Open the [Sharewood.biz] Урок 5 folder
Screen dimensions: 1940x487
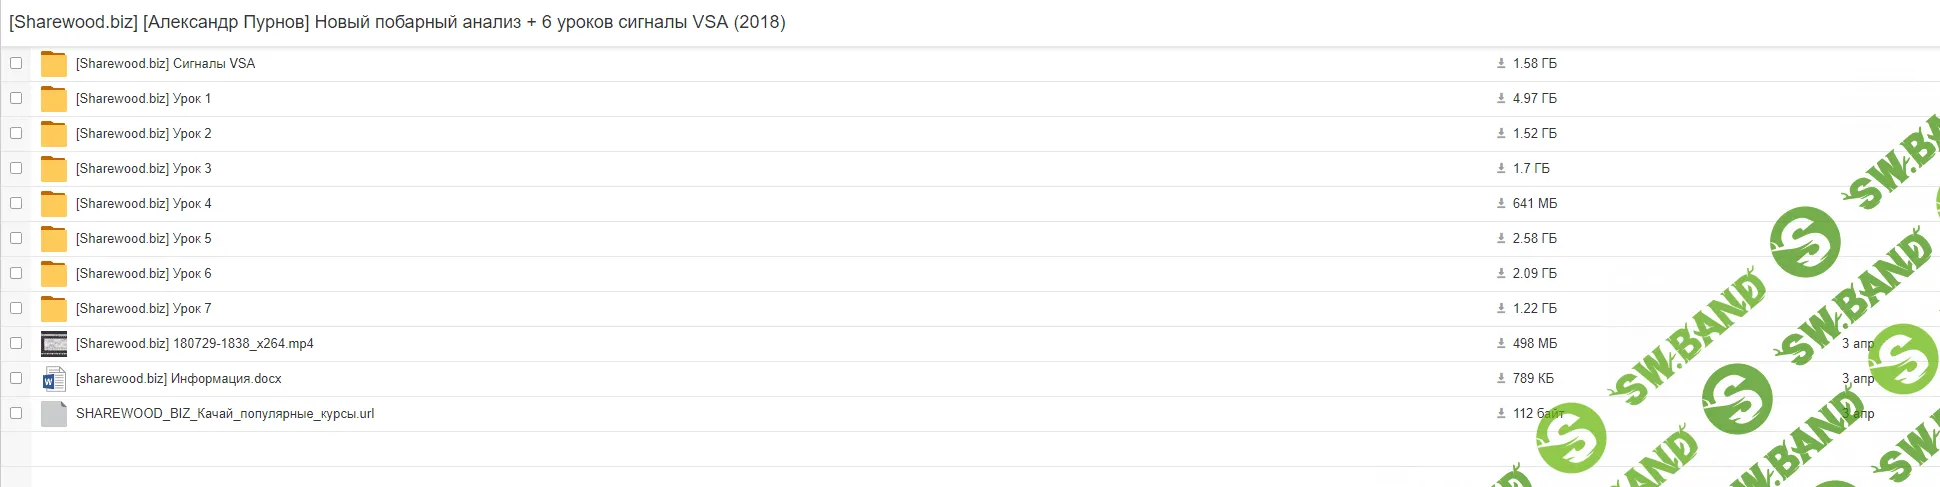[143, 238]
